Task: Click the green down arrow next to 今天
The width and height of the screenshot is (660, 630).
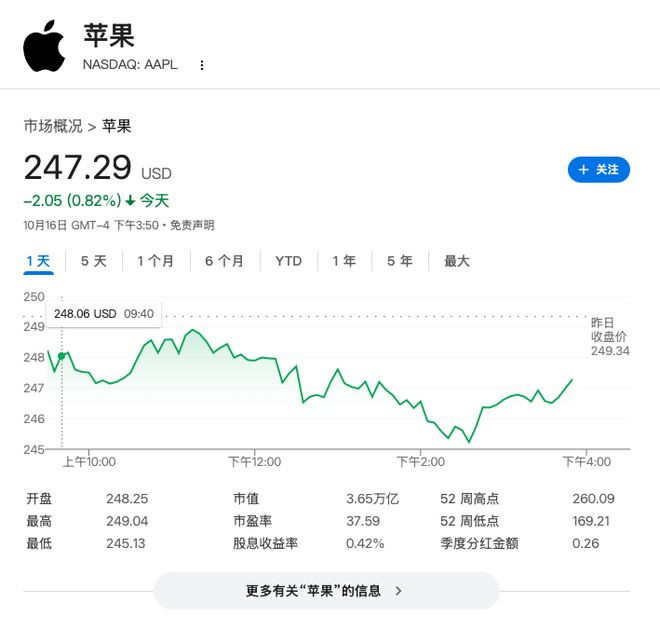Action: point(130,200)
